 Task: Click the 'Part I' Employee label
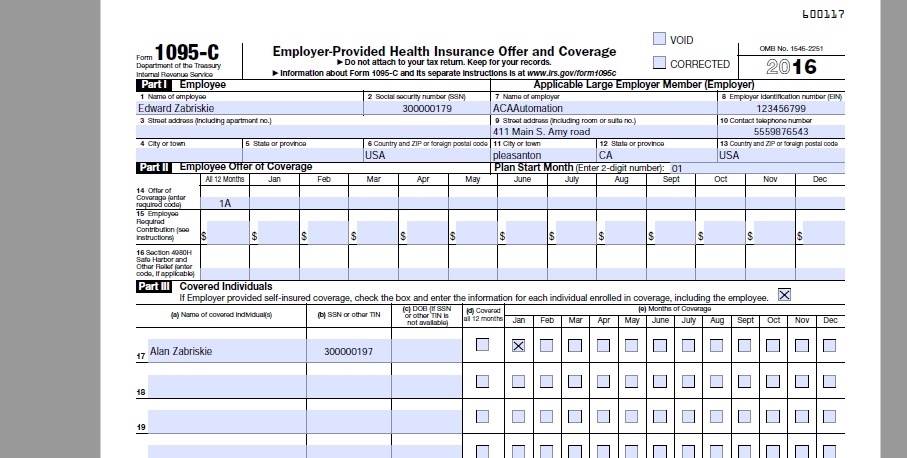(x=153, y=84)
